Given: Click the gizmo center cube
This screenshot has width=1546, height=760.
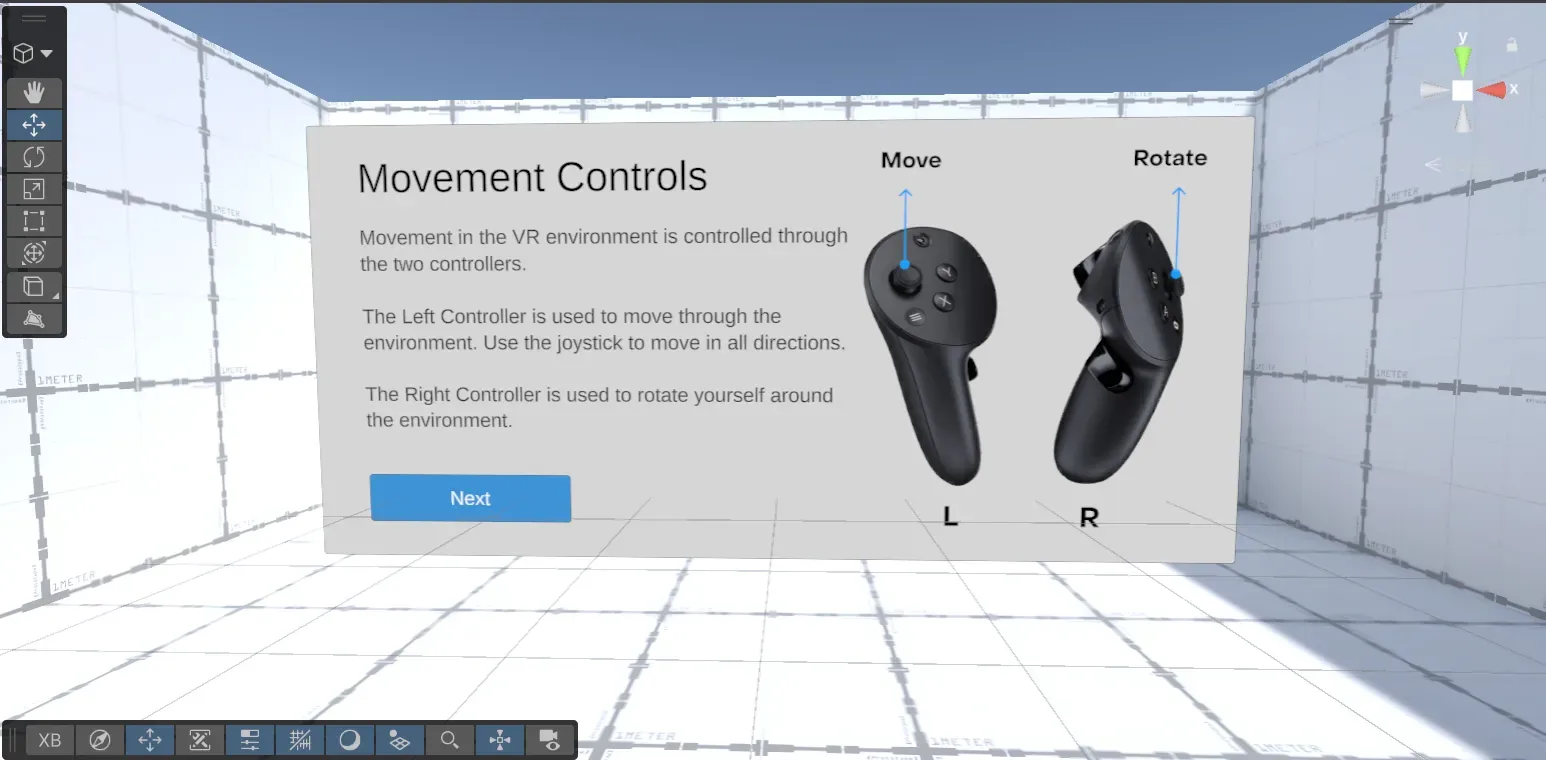Looking at the screenshot, I should click(x=1462, y=90).
